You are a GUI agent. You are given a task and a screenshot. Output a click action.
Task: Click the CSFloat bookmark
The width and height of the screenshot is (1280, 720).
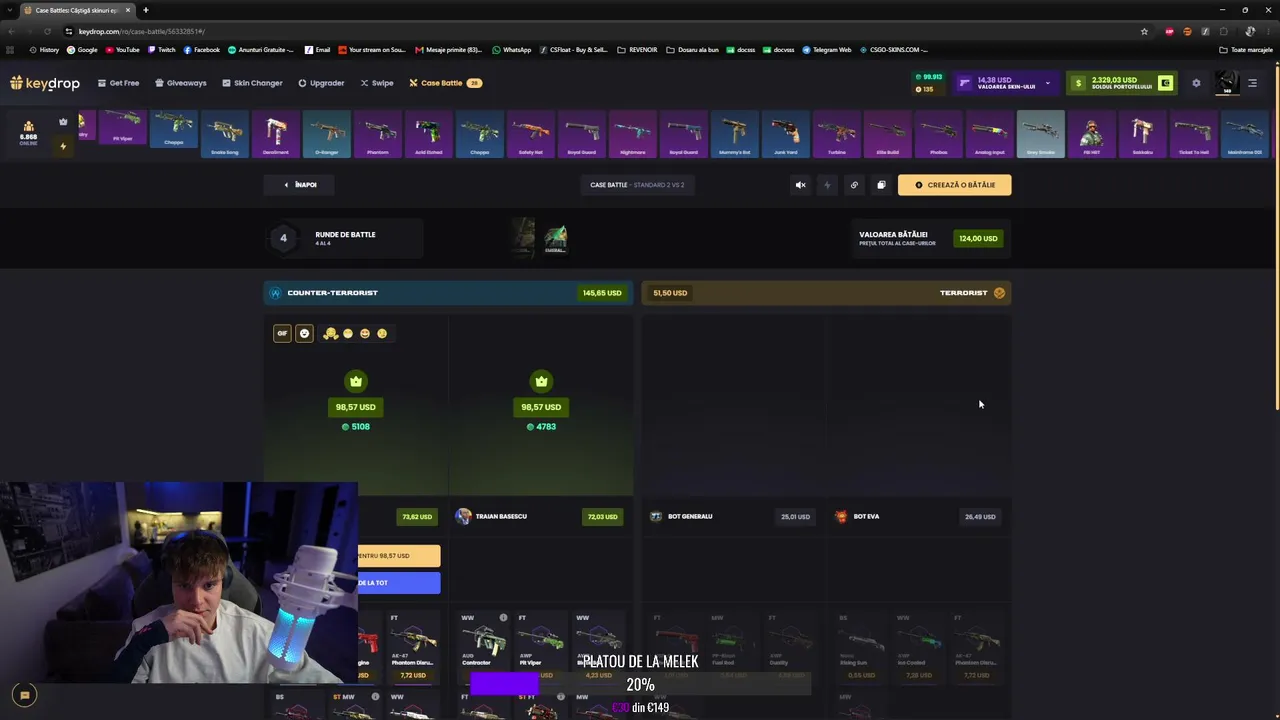click(x=573, y=50)
